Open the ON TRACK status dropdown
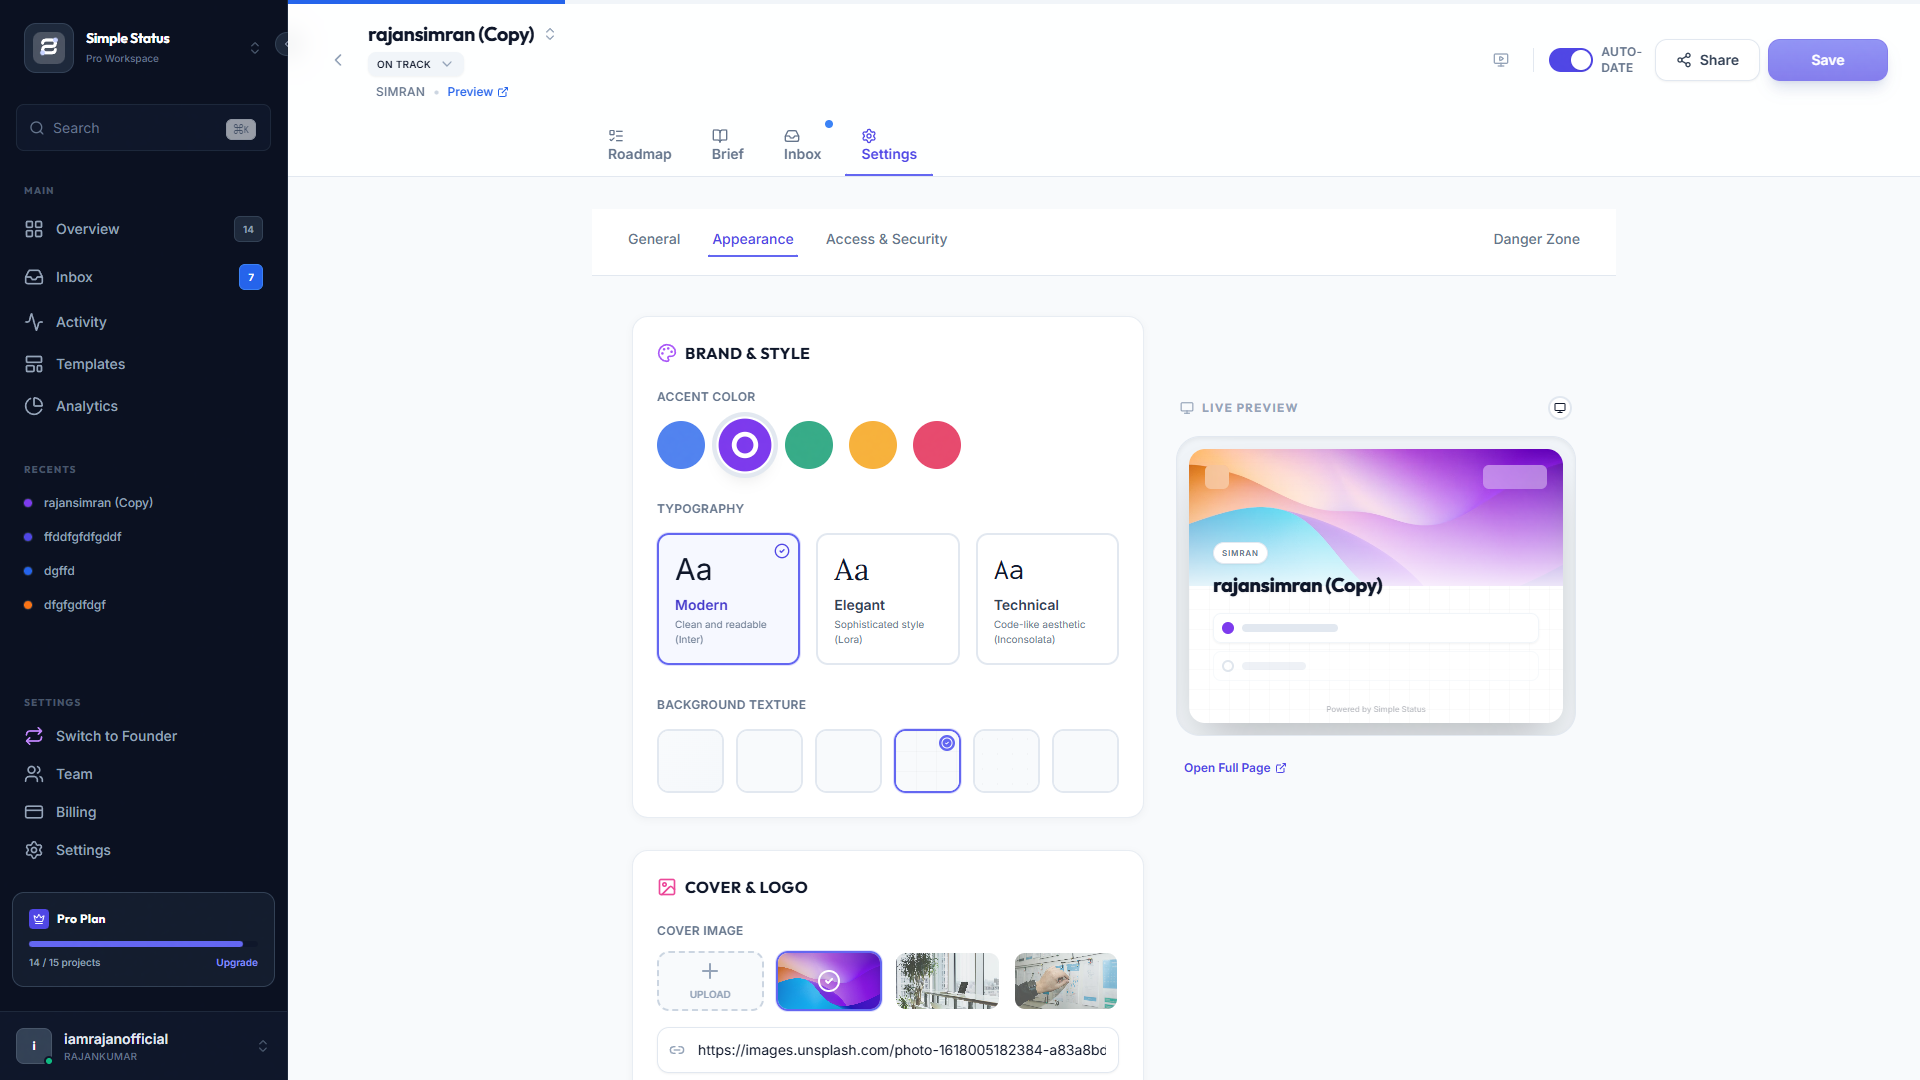Viewport: 1920px width, 1080px height. tap(415, 64)
